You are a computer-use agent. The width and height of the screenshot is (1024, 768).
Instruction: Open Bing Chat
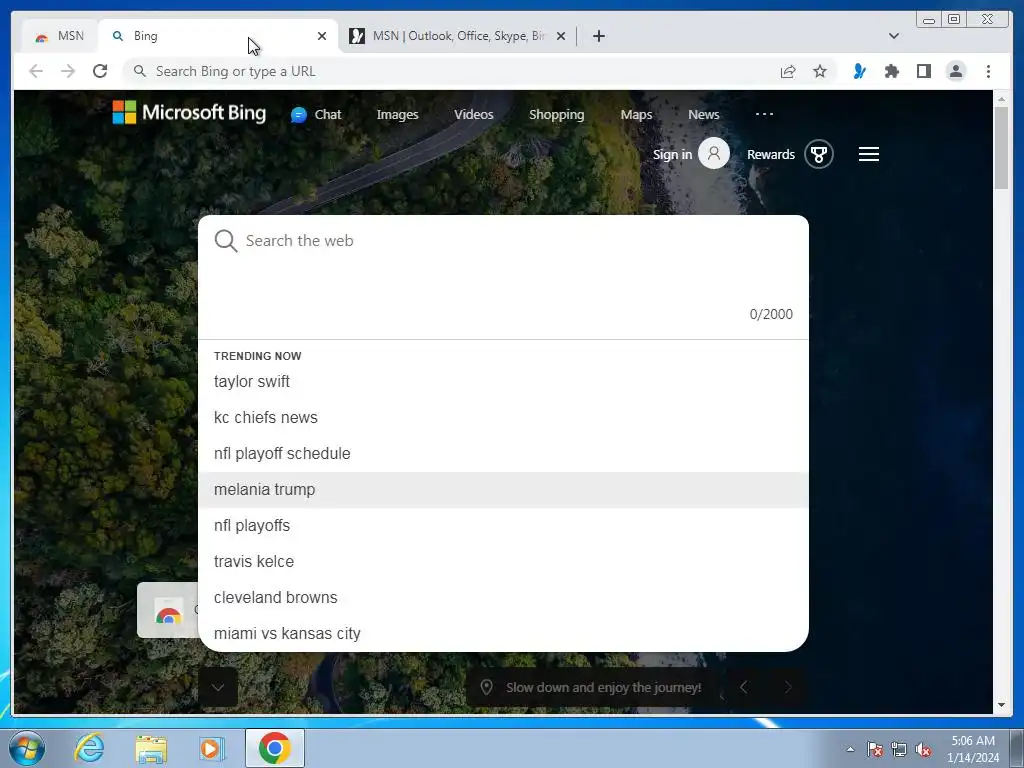point(316,114)
